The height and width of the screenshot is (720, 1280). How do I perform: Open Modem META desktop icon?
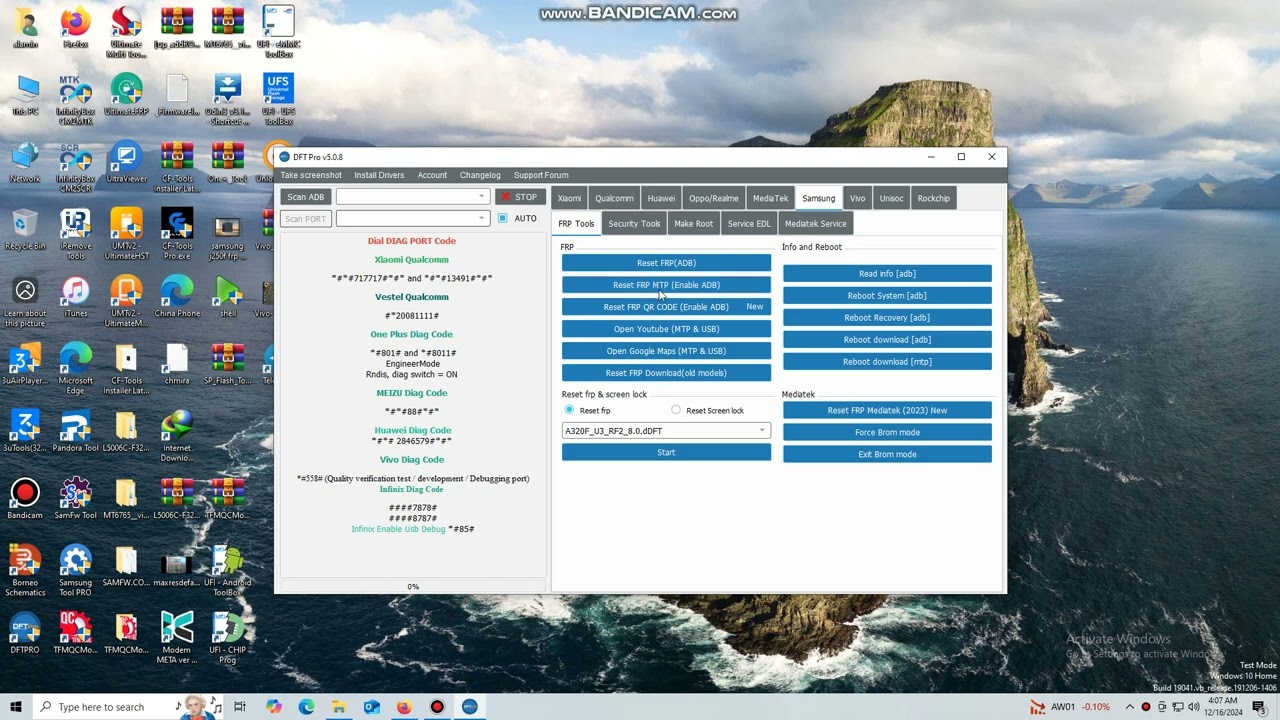(177, 637)
